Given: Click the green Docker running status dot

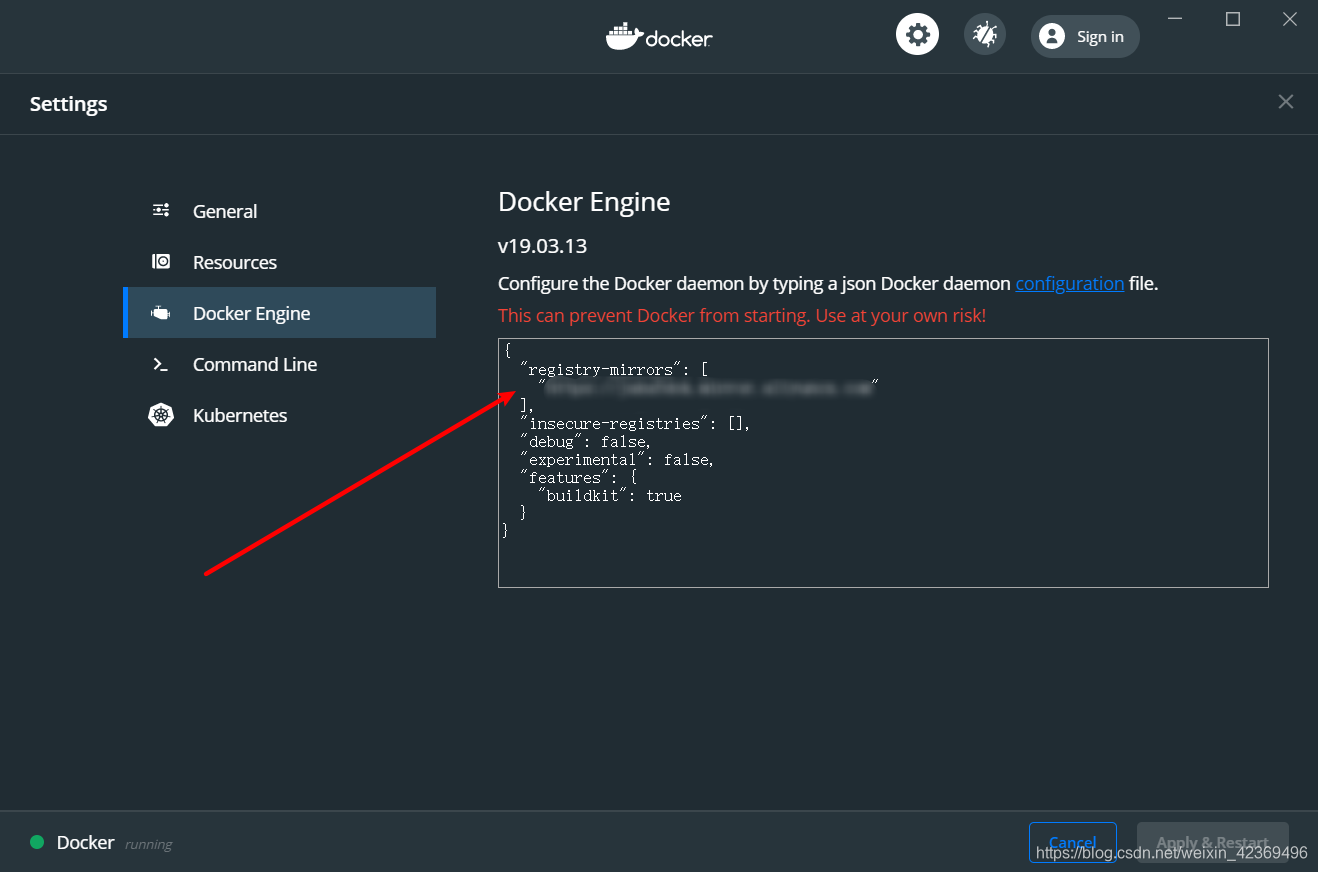Looking at the screenshot, I should click(37, 842).
